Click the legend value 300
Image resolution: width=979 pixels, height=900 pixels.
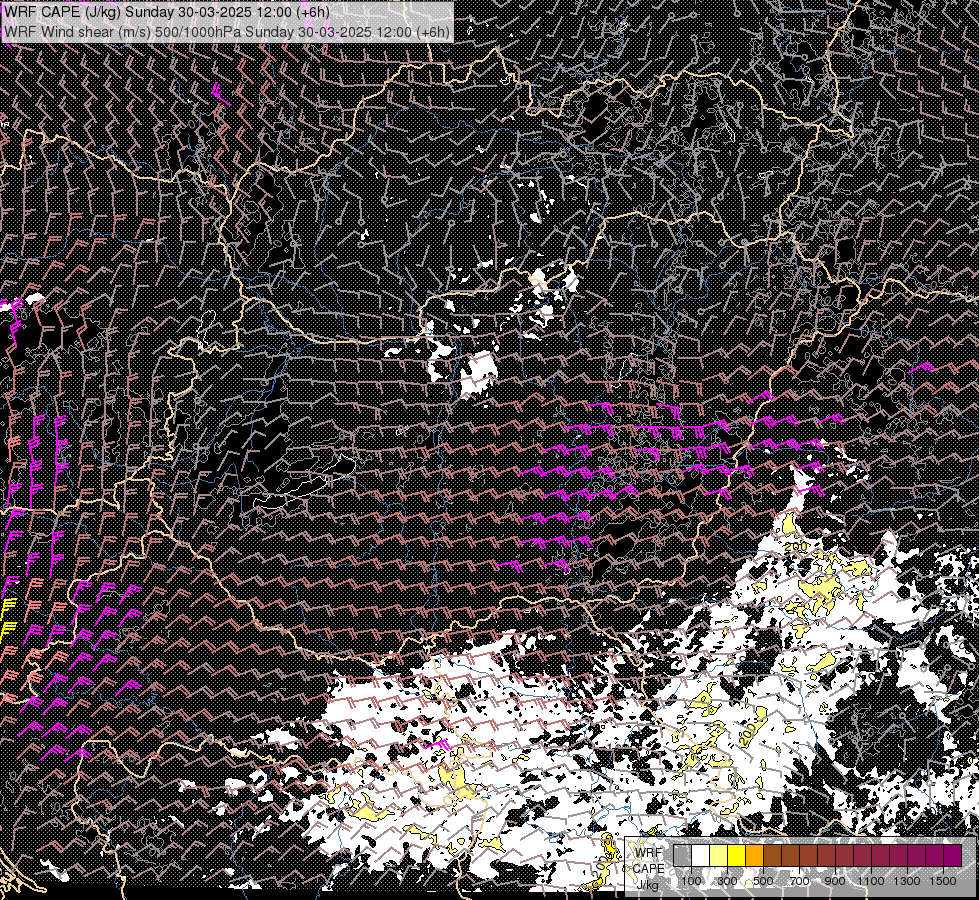point(727,881)
